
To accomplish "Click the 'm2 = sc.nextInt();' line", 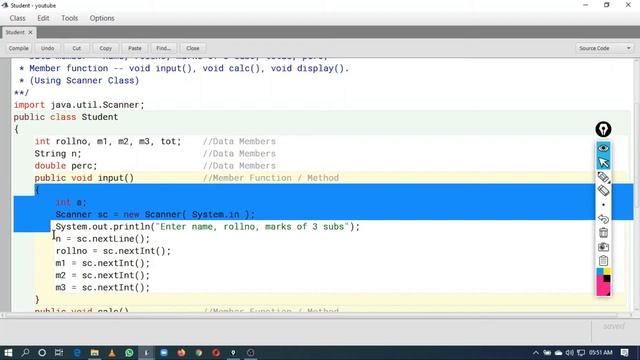I will tap(103, 275).
